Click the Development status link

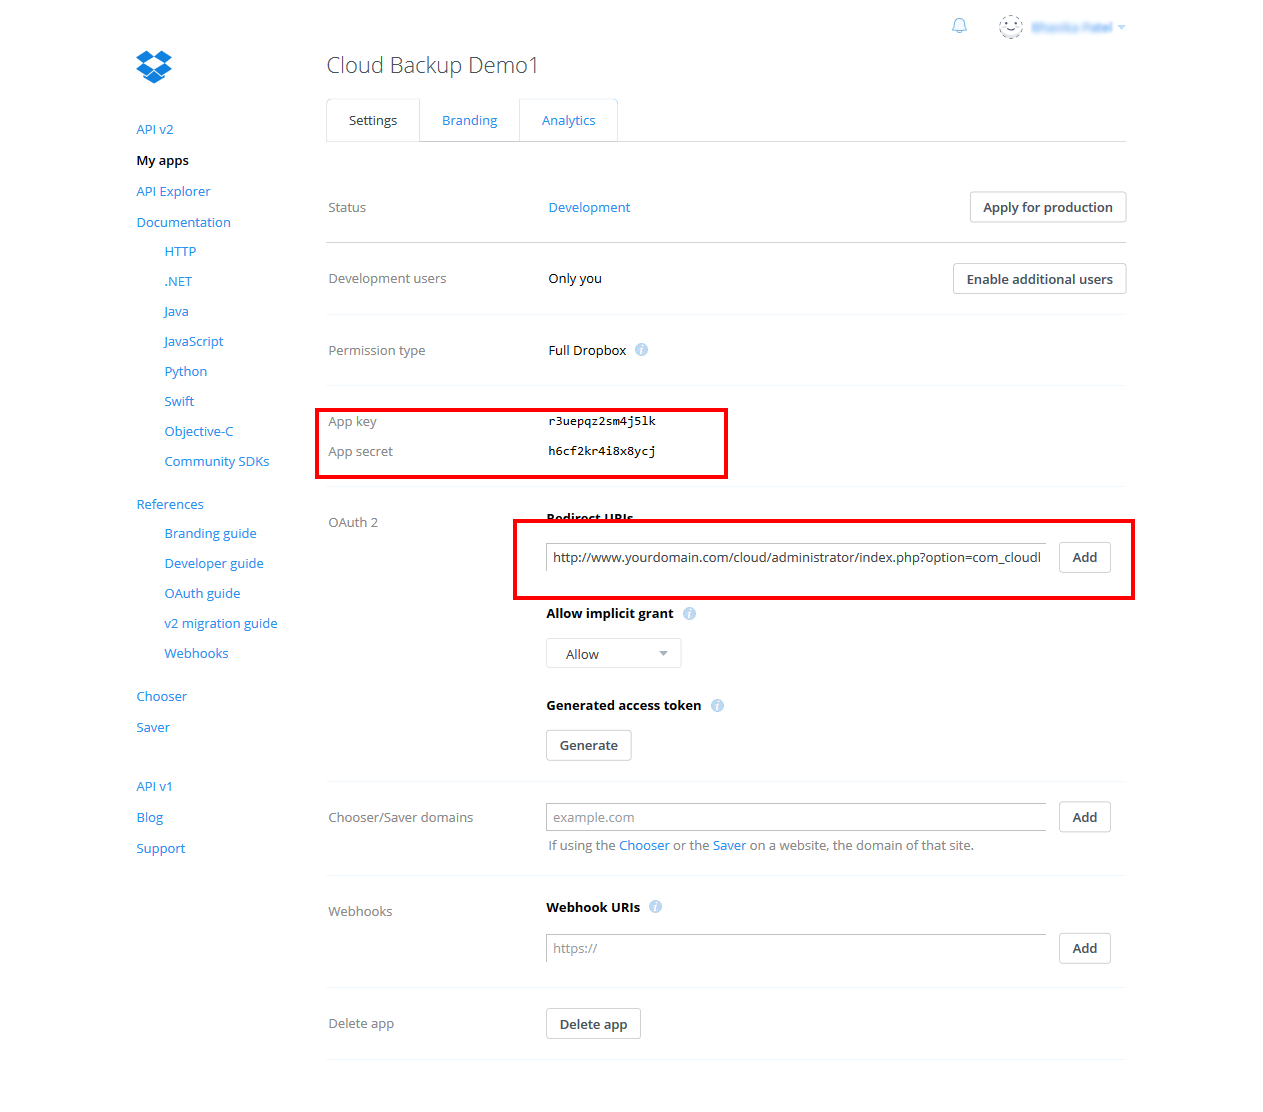tap(589, 208)
